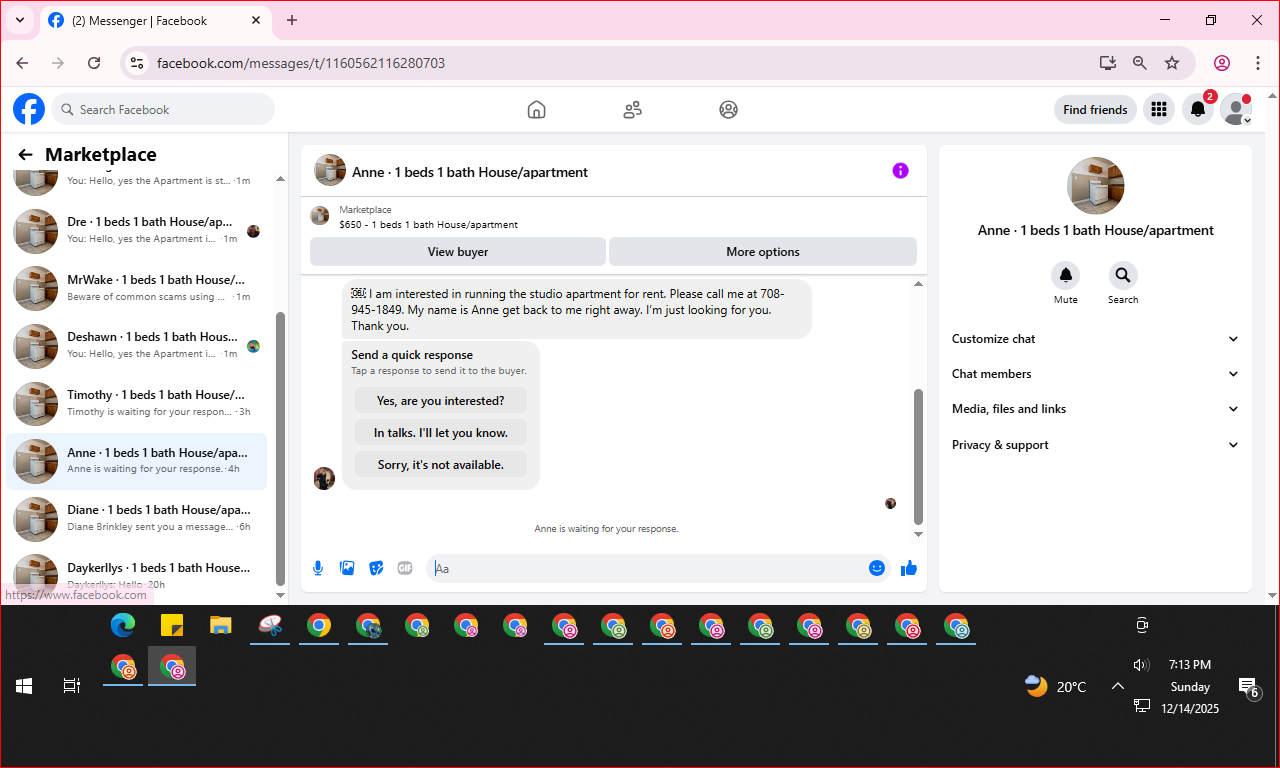Screen dimensions: 1280x768
Task: Select the Messenger | Facebook browser tab
Action: [156, 20]
